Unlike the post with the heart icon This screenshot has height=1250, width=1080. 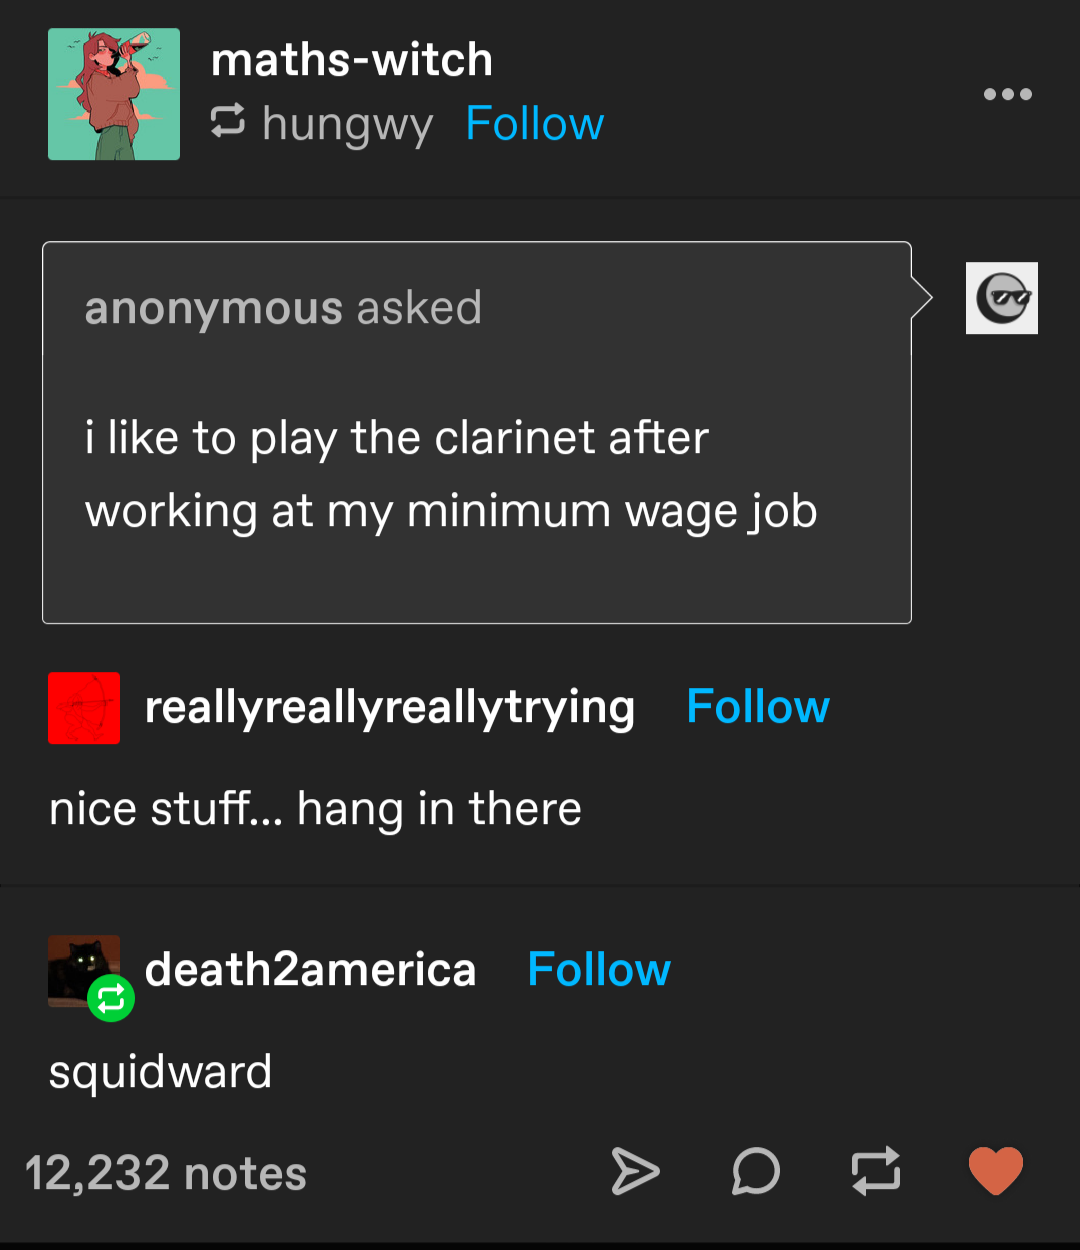pyautogui.click(x=996, y=1171)
